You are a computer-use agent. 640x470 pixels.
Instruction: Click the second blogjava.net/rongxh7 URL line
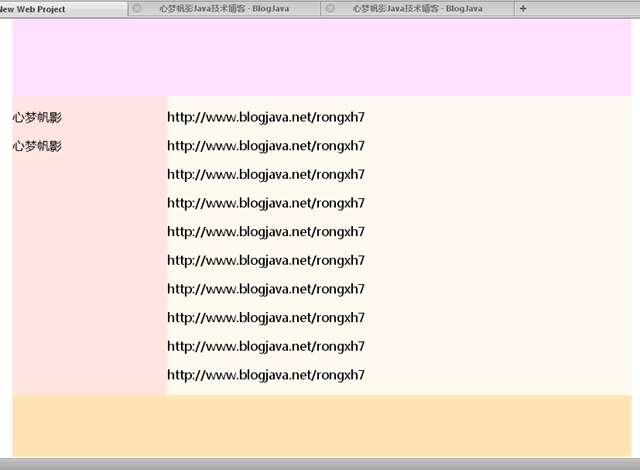coord(266,146)
